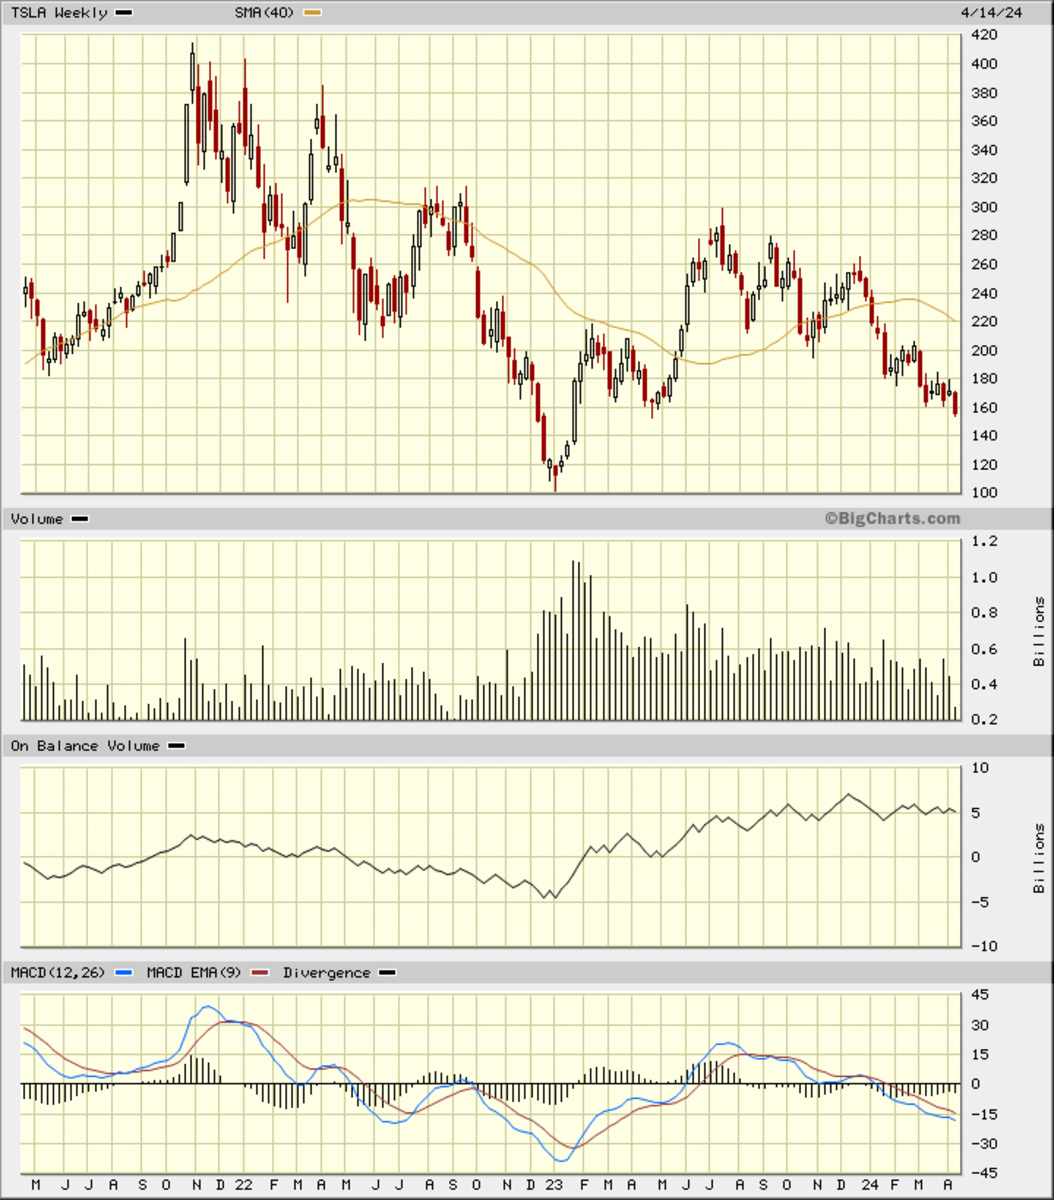Select the red MACD EMA swatch
Screen dimensions: 1054x1200
(260, 972)
